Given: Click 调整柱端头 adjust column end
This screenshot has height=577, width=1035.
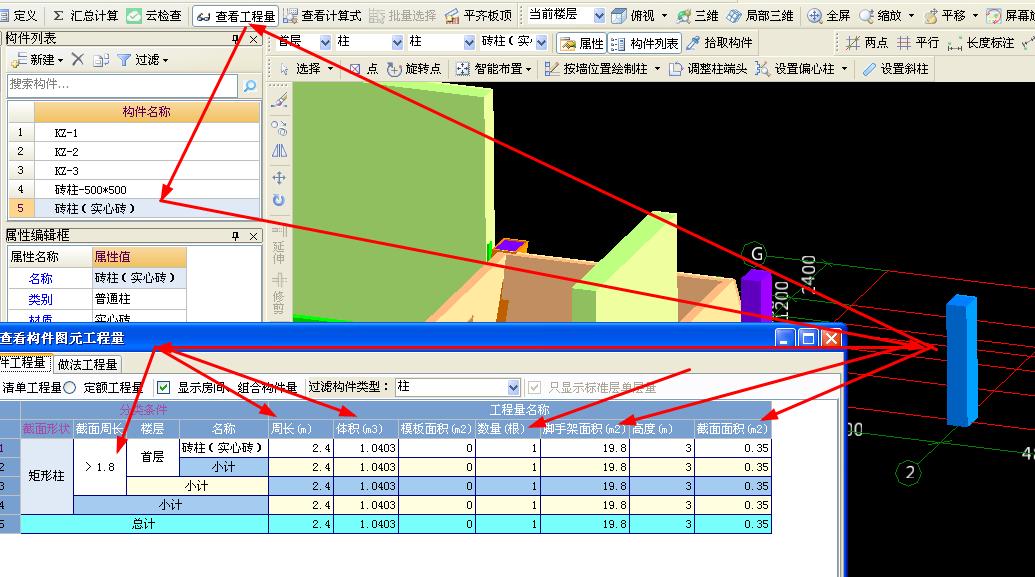Looking at the screenshot, I should tap(708, 69).
